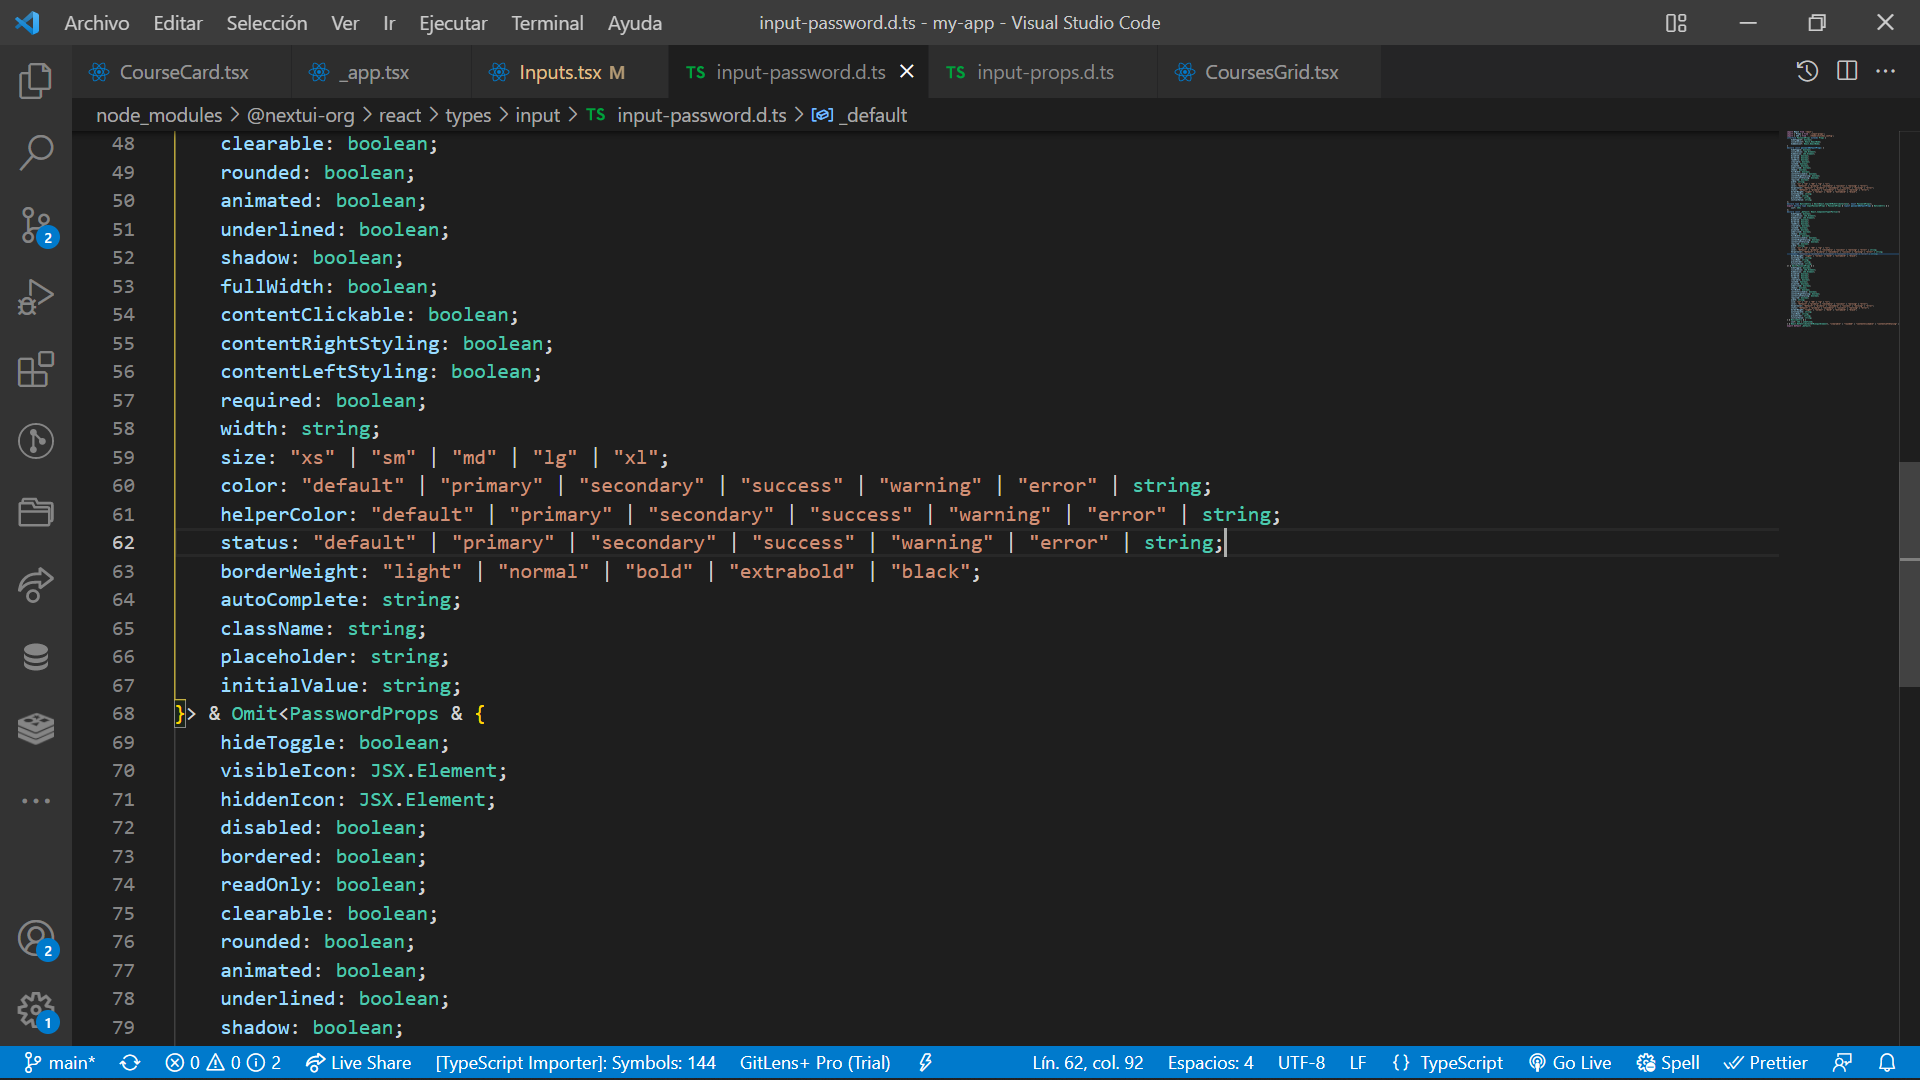Image resolution: width=1920 pixels, height=1080 pixels.
Task: Open the Run and Debug view
Action: point(36,297)
